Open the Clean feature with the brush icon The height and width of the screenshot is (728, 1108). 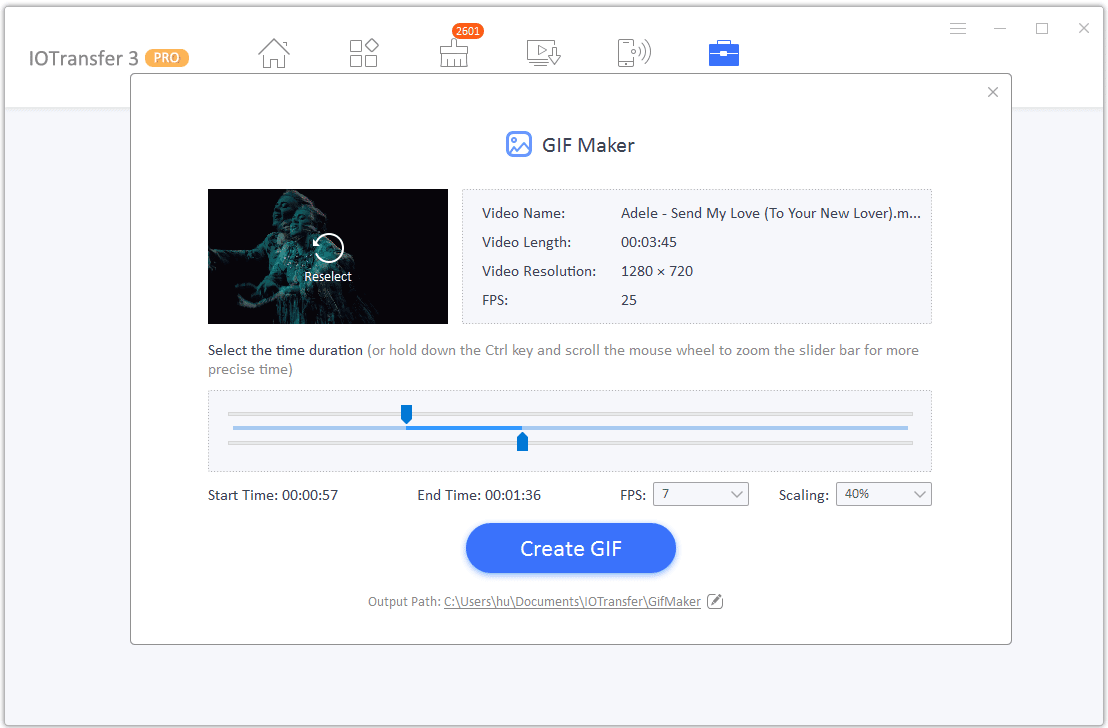pos(454,57)
